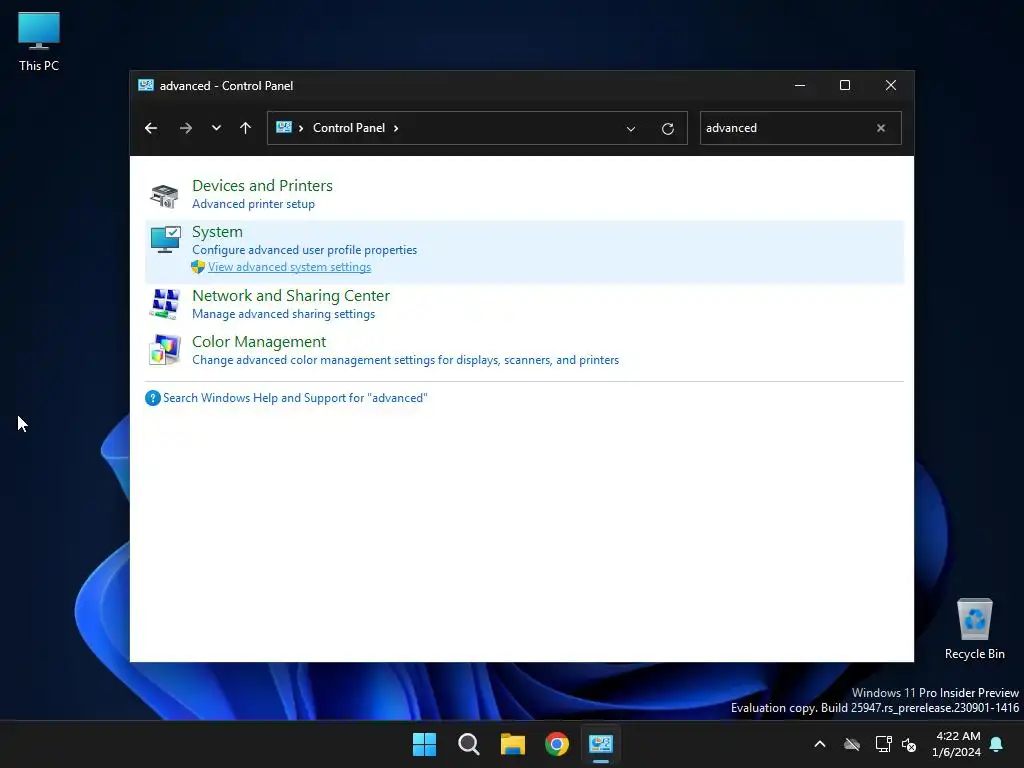Viewport: 1024px width, 768px height.
Task: Launch File Explorer from the taskbar
Action: coord(513,744)
